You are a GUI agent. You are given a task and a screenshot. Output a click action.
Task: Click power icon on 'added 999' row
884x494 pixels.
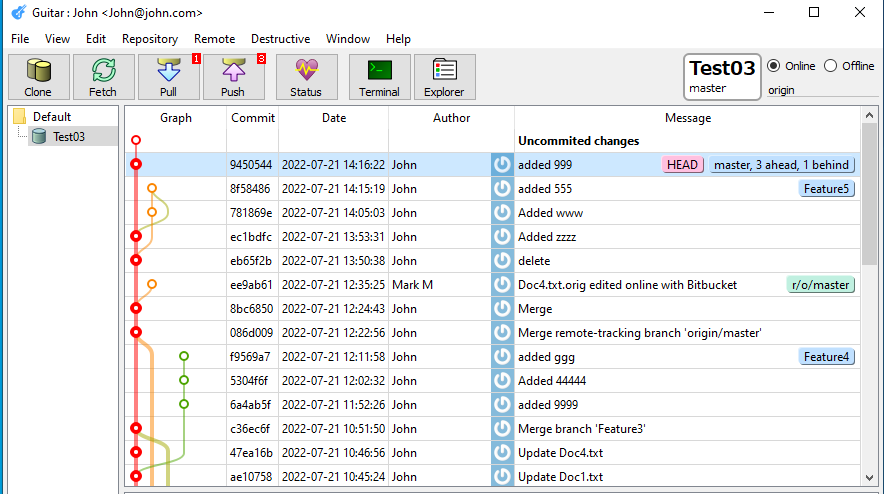click(502, 165)
